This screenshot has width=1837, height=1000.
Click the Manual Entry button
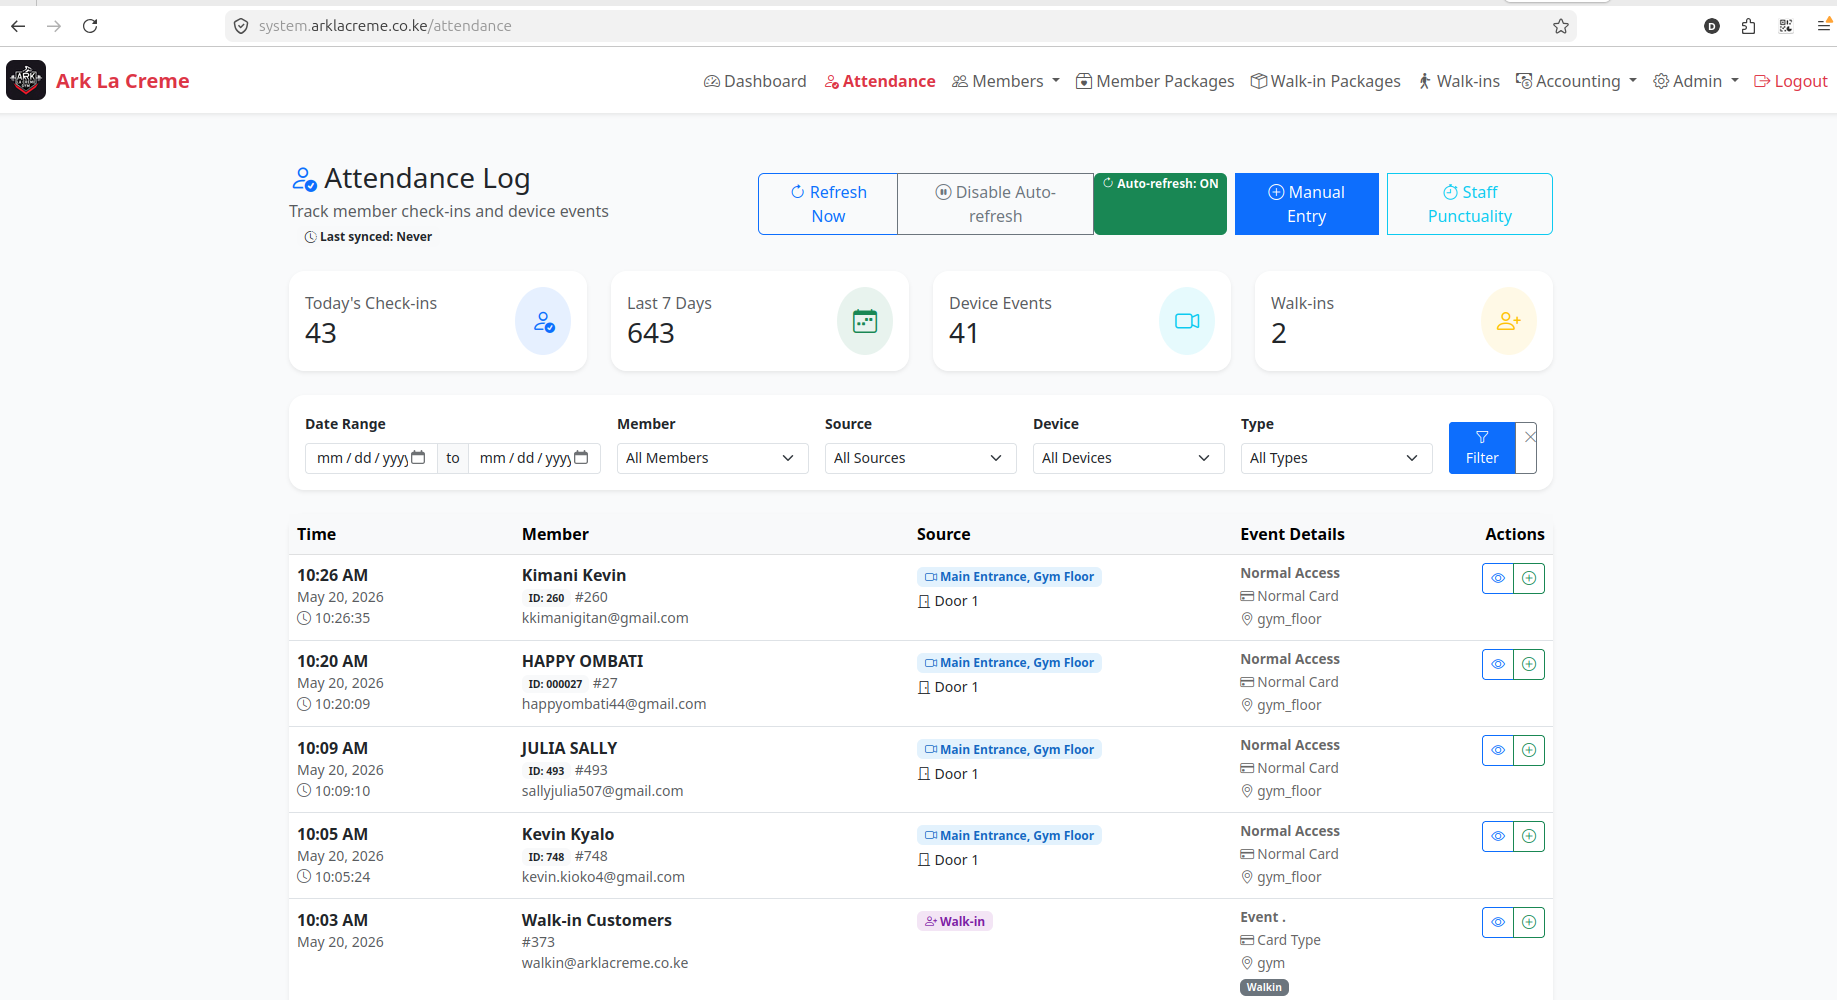pos(1306,204)
